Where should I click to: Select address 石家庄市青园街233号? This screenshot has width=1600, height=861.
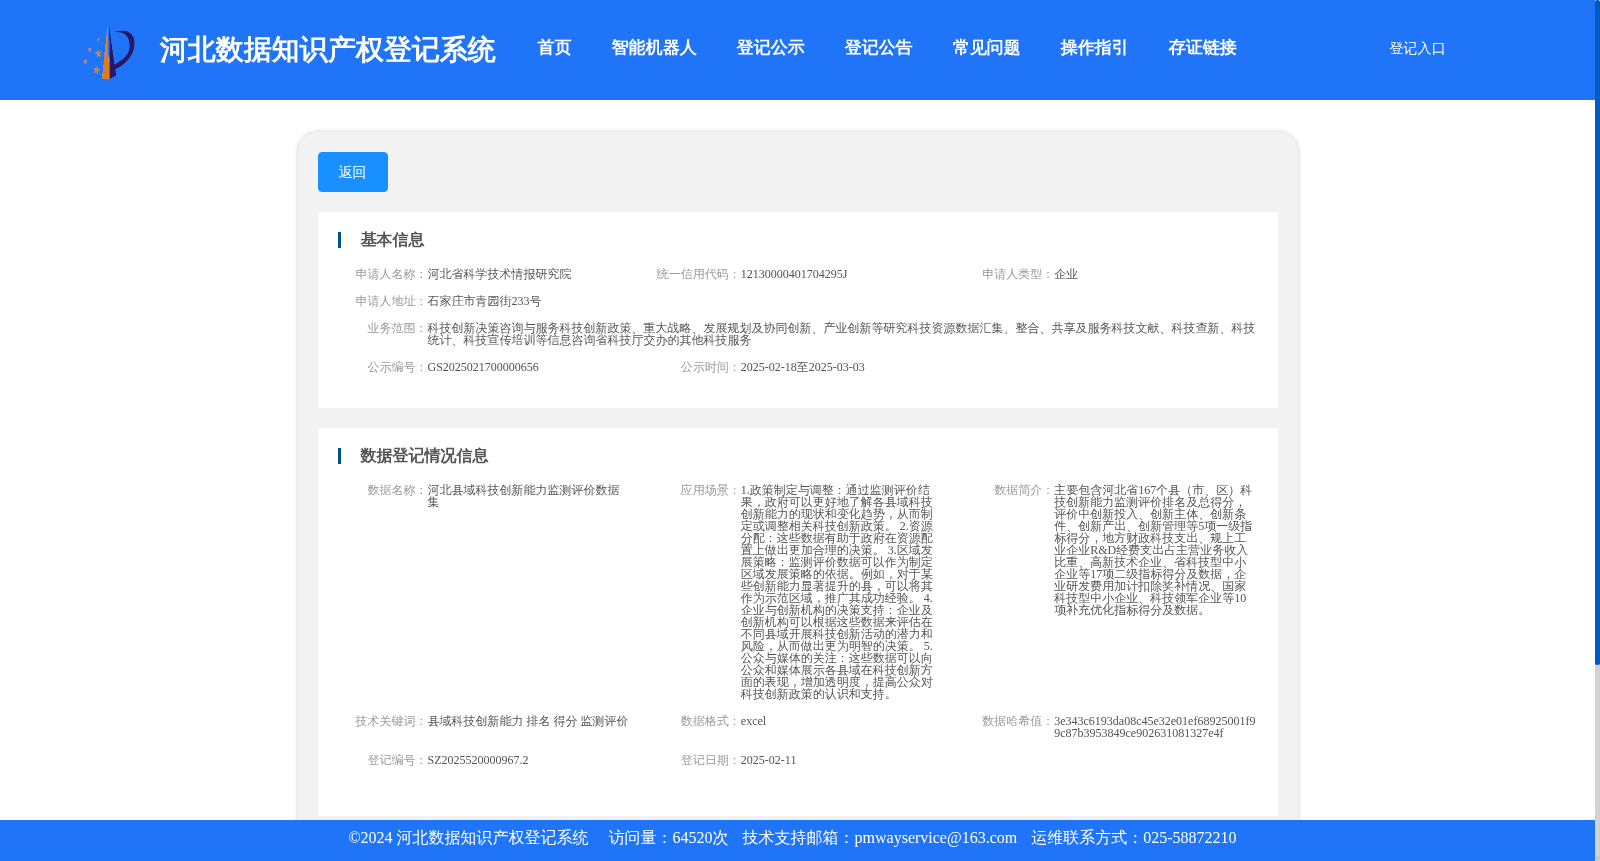(484, 301)
